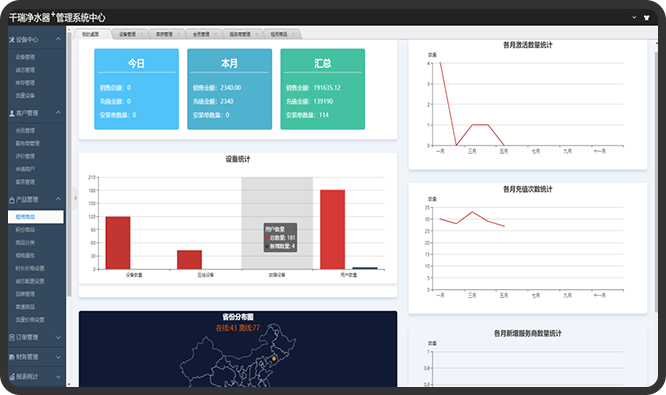Expand the 财务管理 menu section
The height and width of the screenshot is (395, 666).
tap(58, 357)
